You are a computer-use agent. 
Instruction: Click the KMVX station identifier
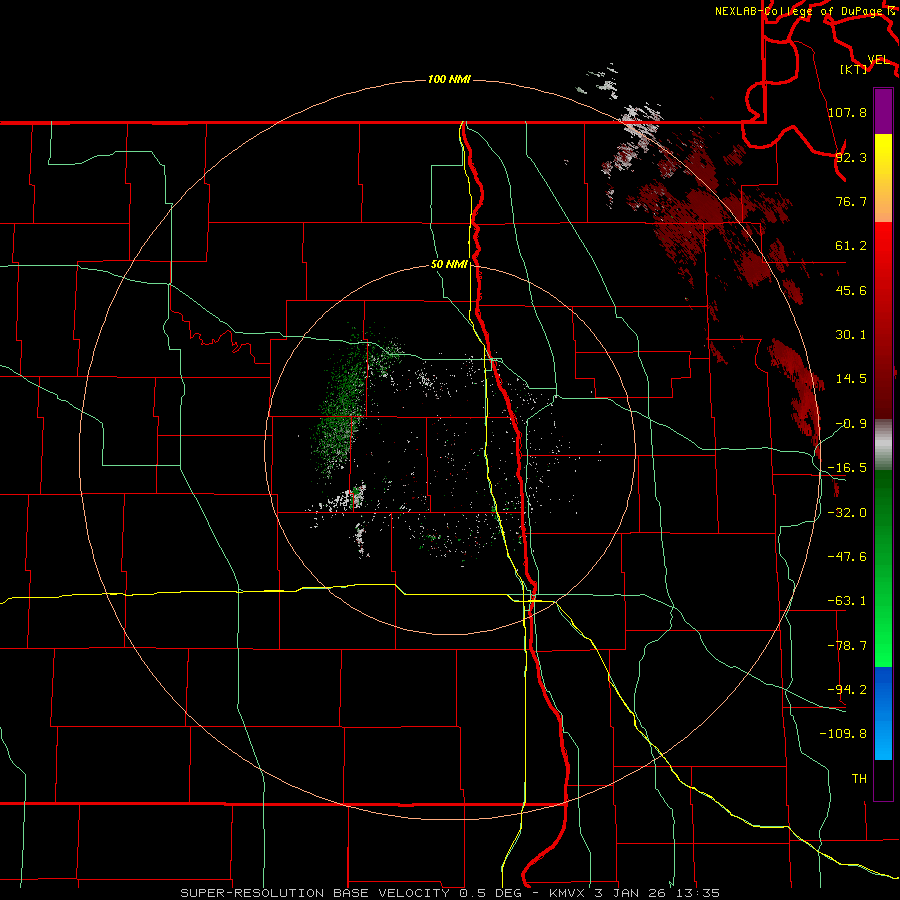pos(568,893)
